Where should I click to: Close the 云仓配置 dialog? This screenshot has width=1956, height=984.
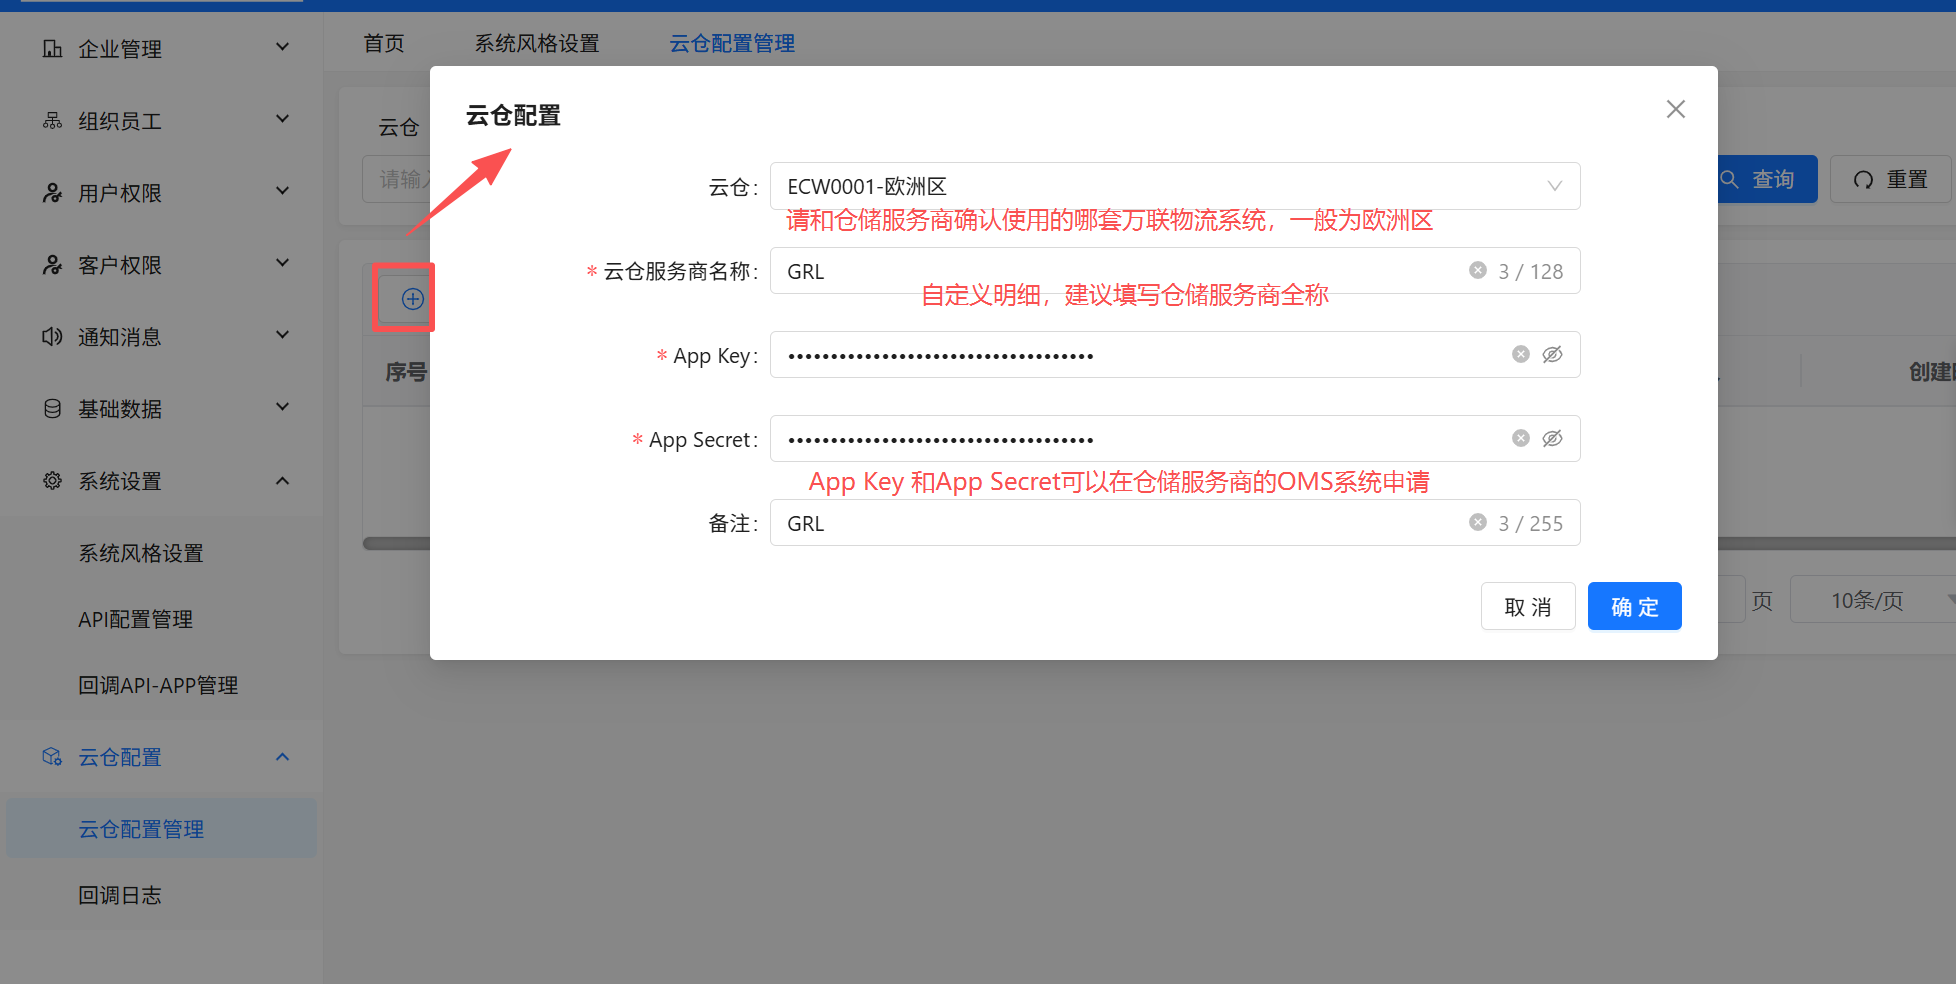1675,109
